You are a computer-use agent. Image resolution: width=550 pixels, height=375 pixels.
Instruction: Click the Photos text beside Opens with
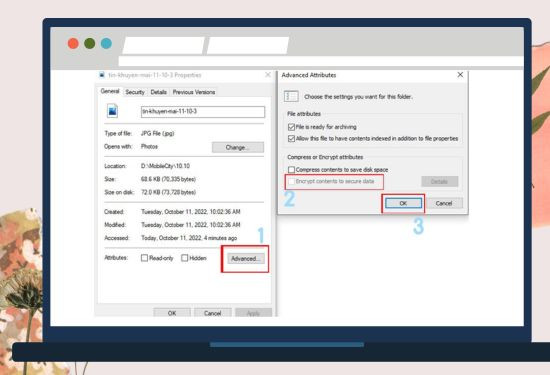coord(149,147)
